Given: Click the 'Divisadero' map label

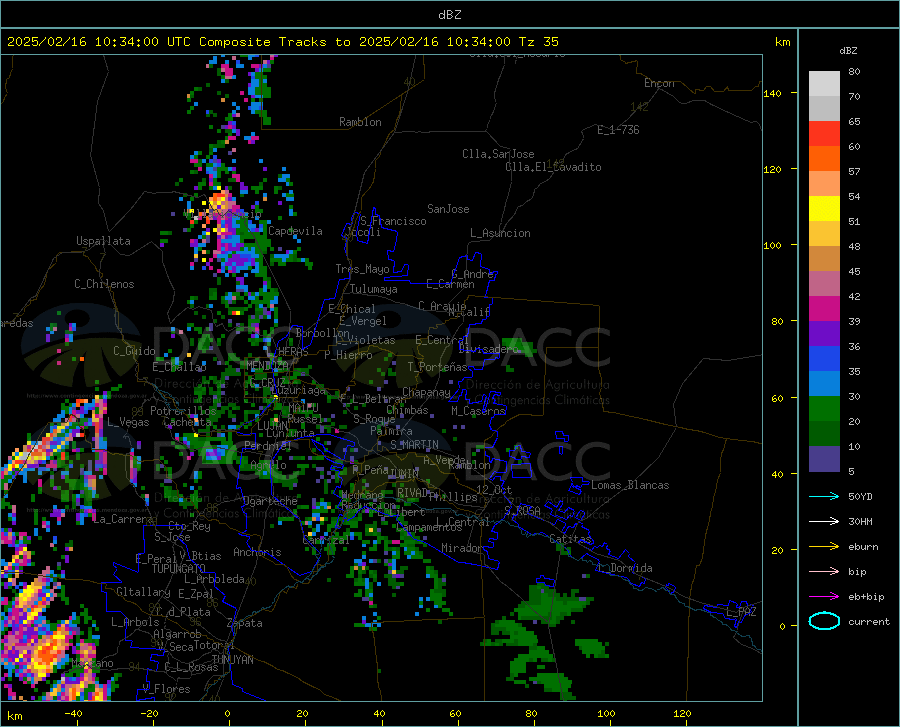Looking at the screenshot, I should [488, 349].
